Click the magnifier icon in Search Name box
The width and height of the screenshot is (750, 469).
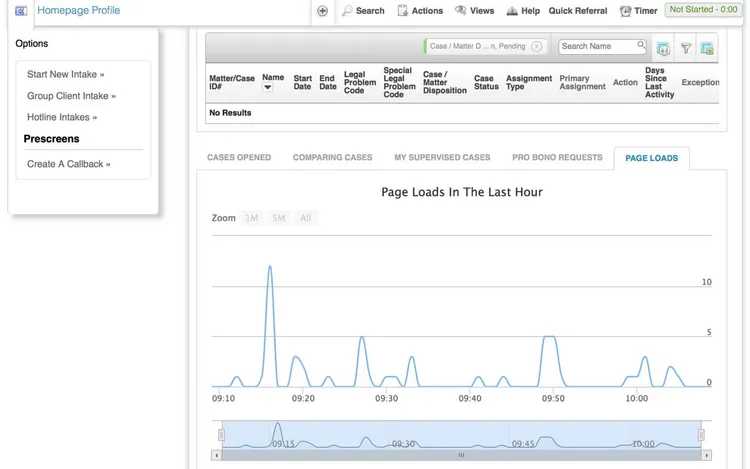(x=640, y=46)
